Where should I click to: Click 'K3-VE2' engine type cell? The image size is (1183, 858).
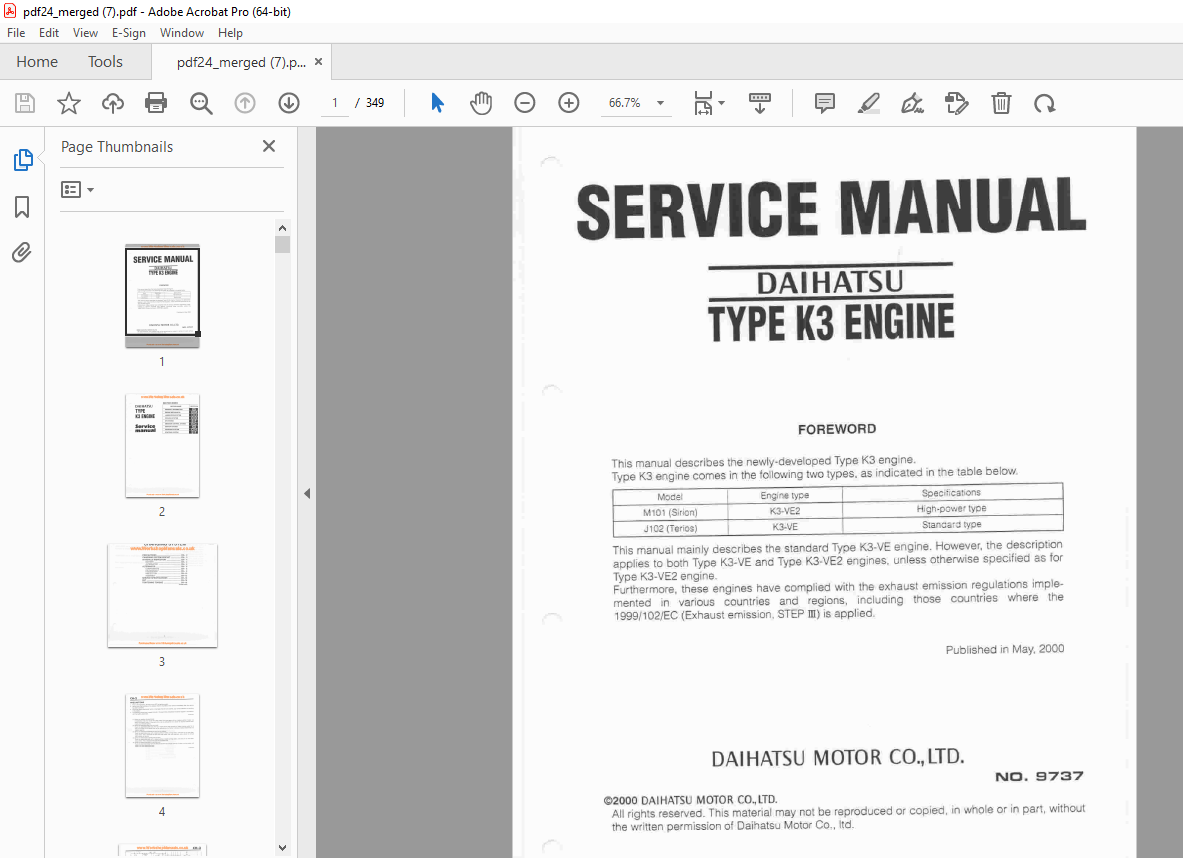(x=785, y=511)
